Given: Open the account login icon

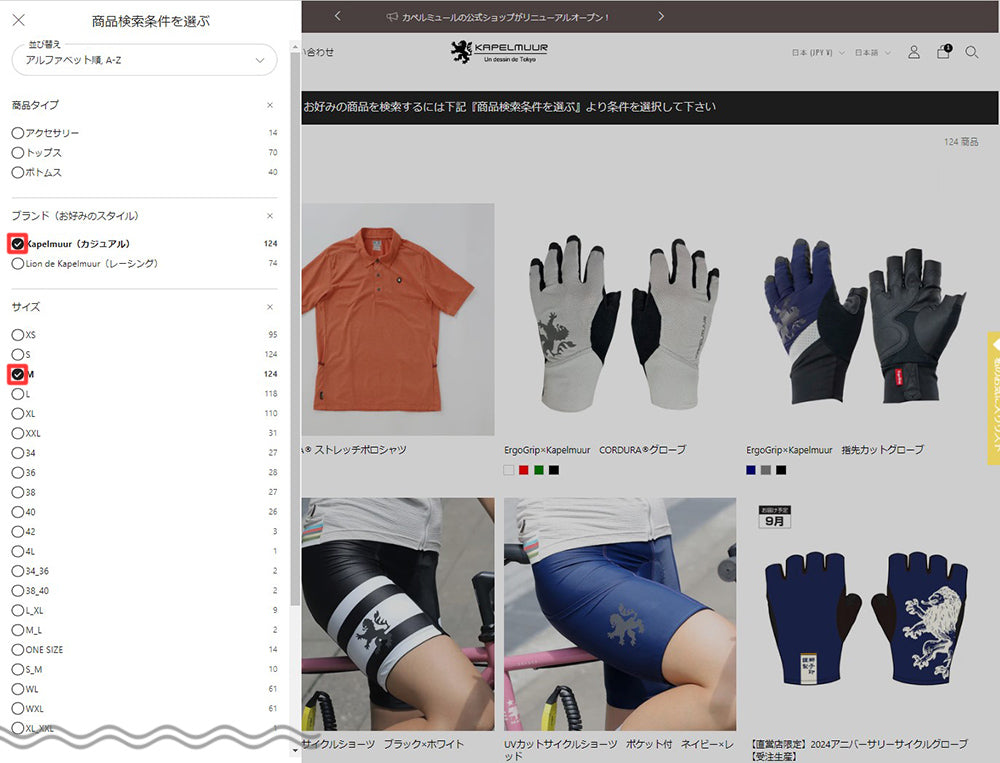Looking at the screenshot, I should 913,52.
